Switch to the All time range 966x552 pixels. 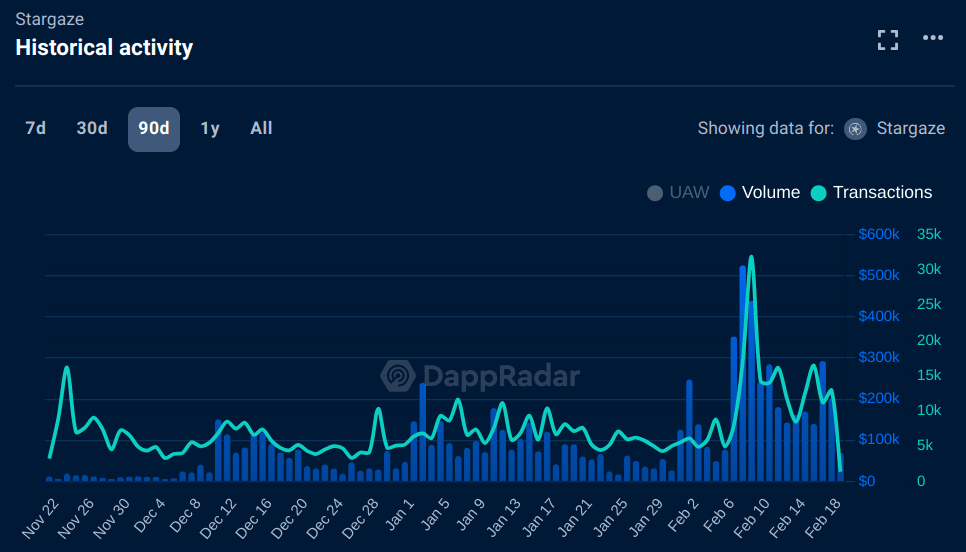pyautogui.click(x=261, y=129)
